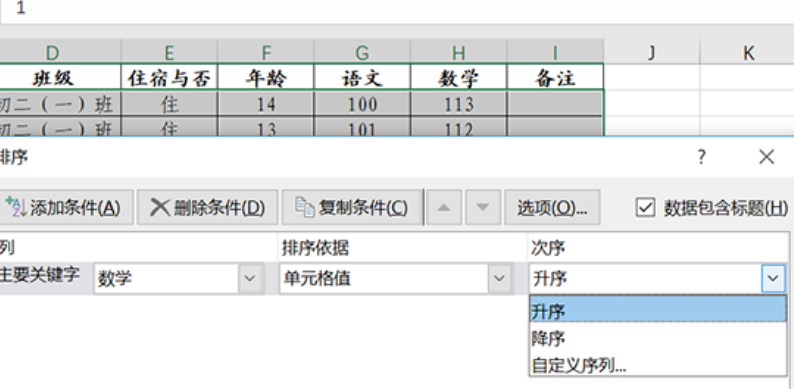This screenshot has width=794, height=389.
Task: Toggle 数据包含标题 checkbox
Action: (x=645, y=208)
